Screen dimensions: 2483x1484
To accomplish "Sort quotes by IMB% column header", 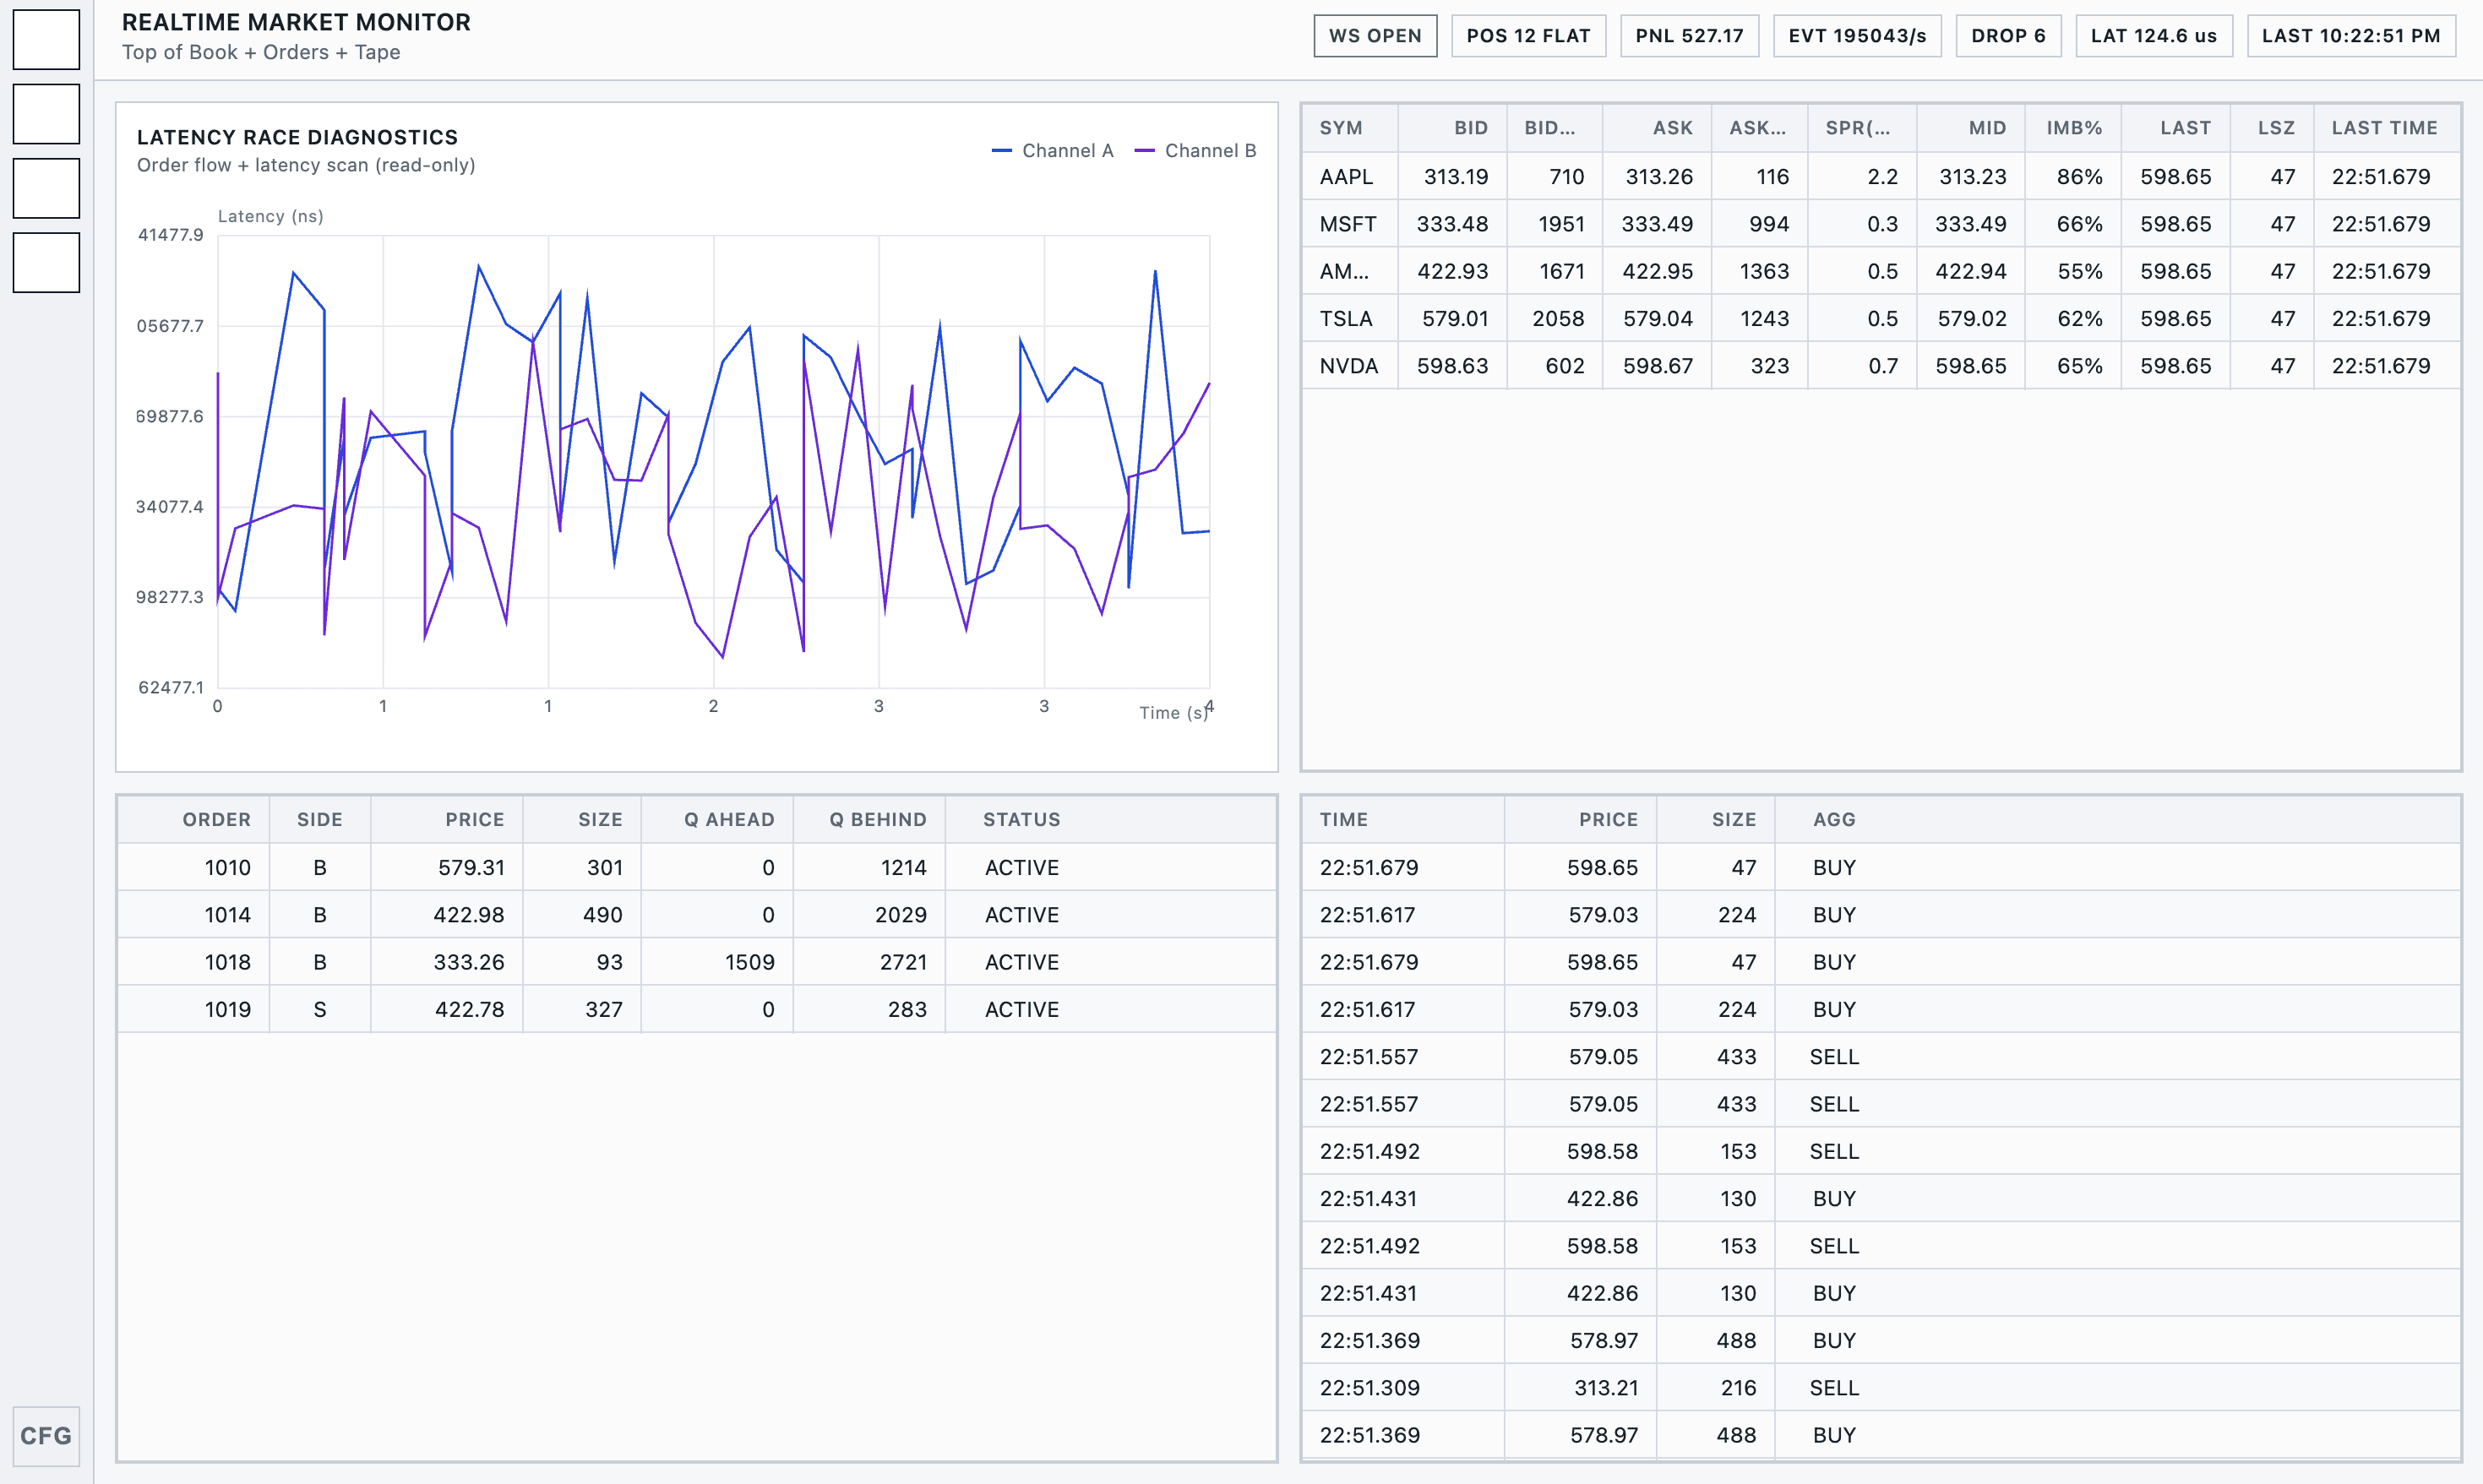I will coord(2073,128).
